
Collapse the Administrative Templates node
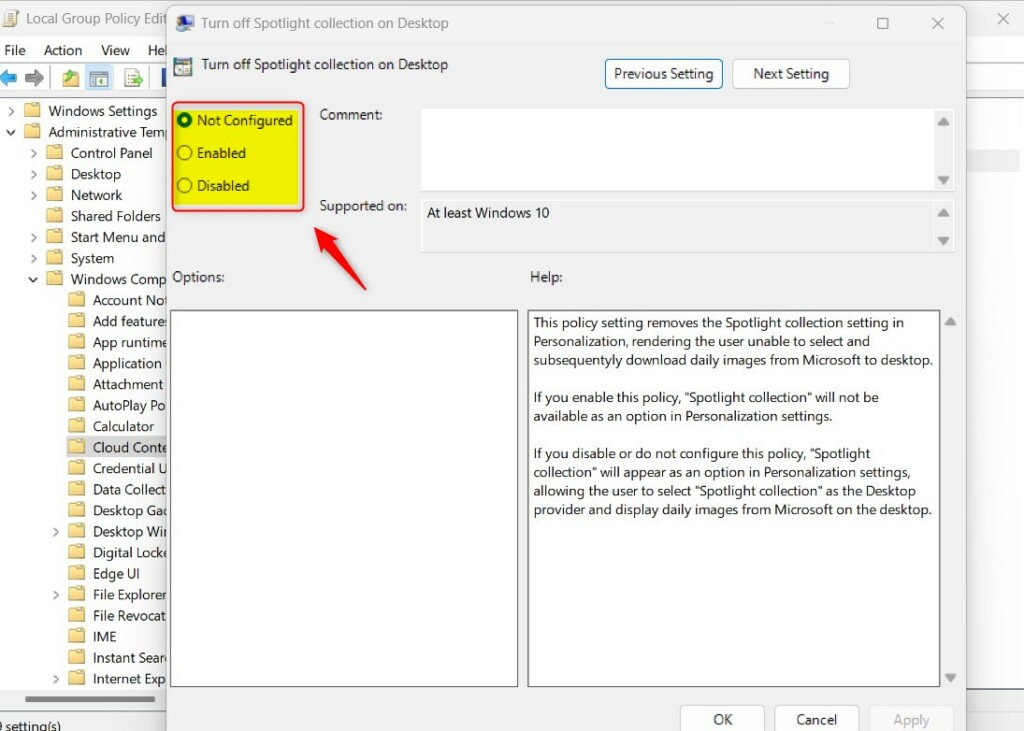click(10, 132)
